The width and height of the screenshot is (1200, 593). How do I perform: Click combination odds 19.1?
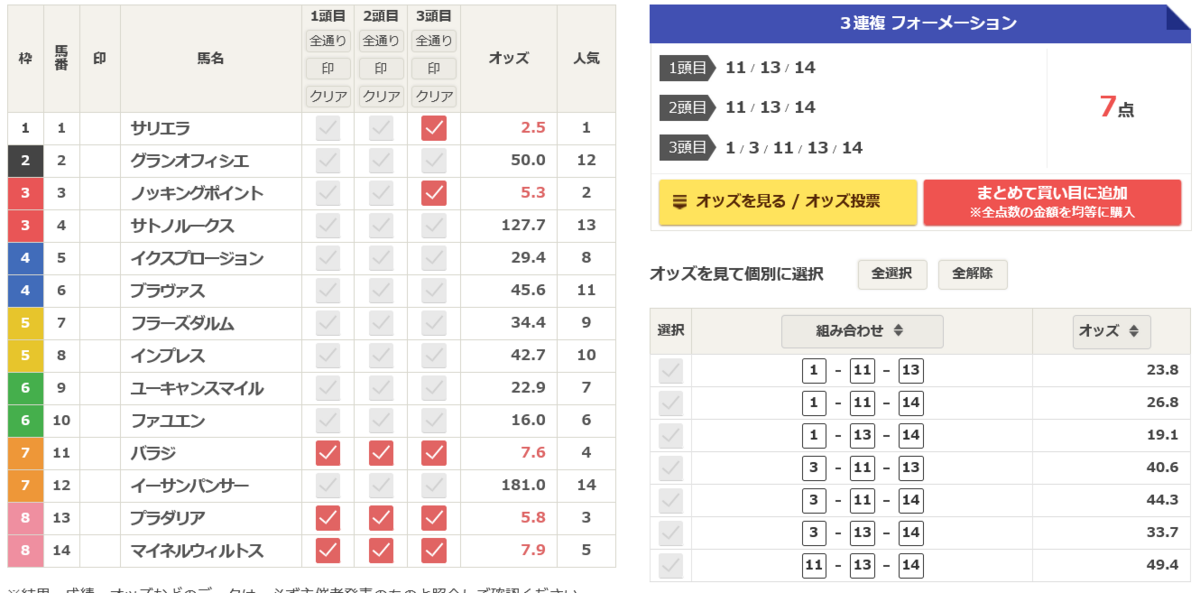point(1162,436)
